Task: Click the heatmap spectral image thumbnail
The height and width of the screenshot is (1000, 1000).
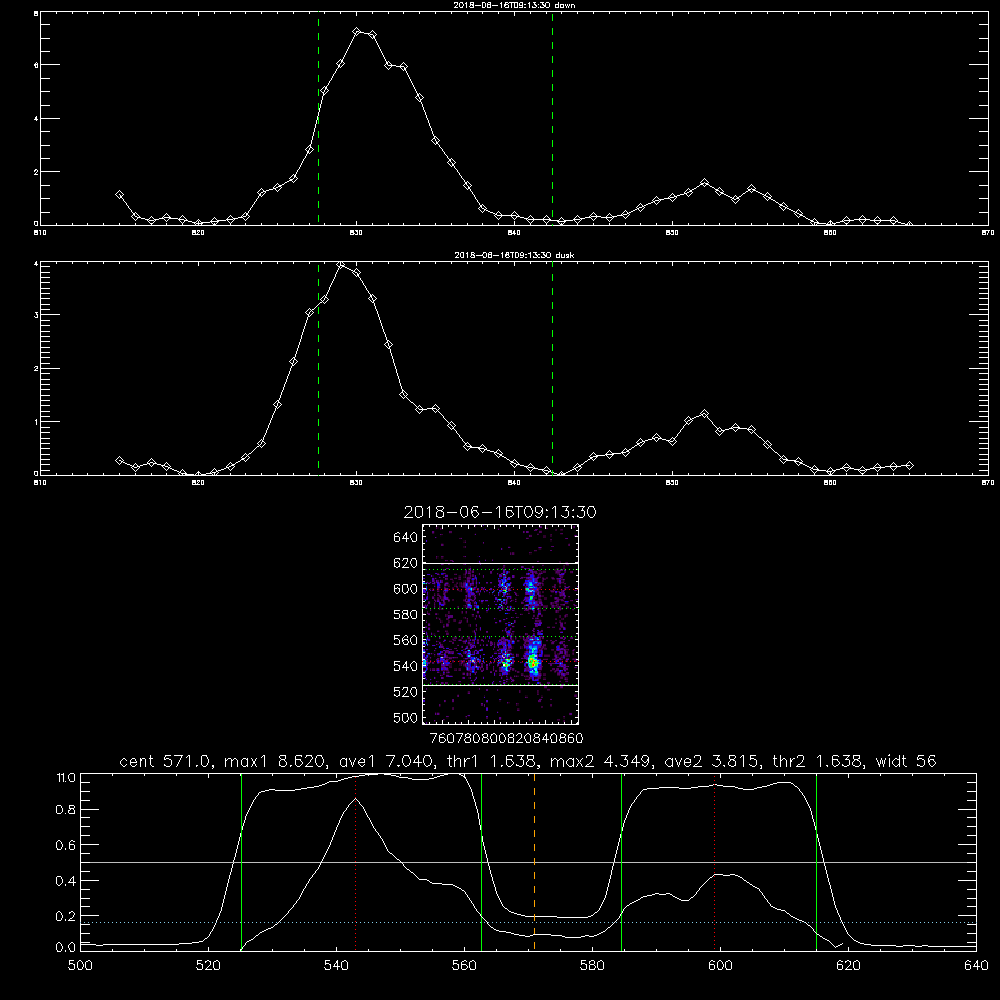Action: click(501, 624)
